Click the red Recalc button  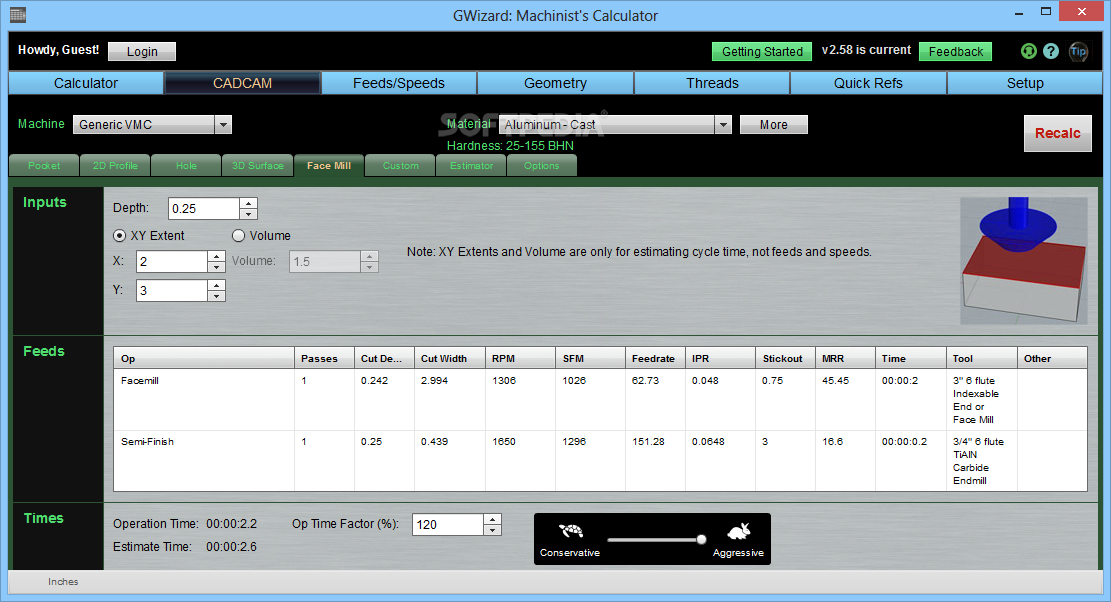point(1057,133)
